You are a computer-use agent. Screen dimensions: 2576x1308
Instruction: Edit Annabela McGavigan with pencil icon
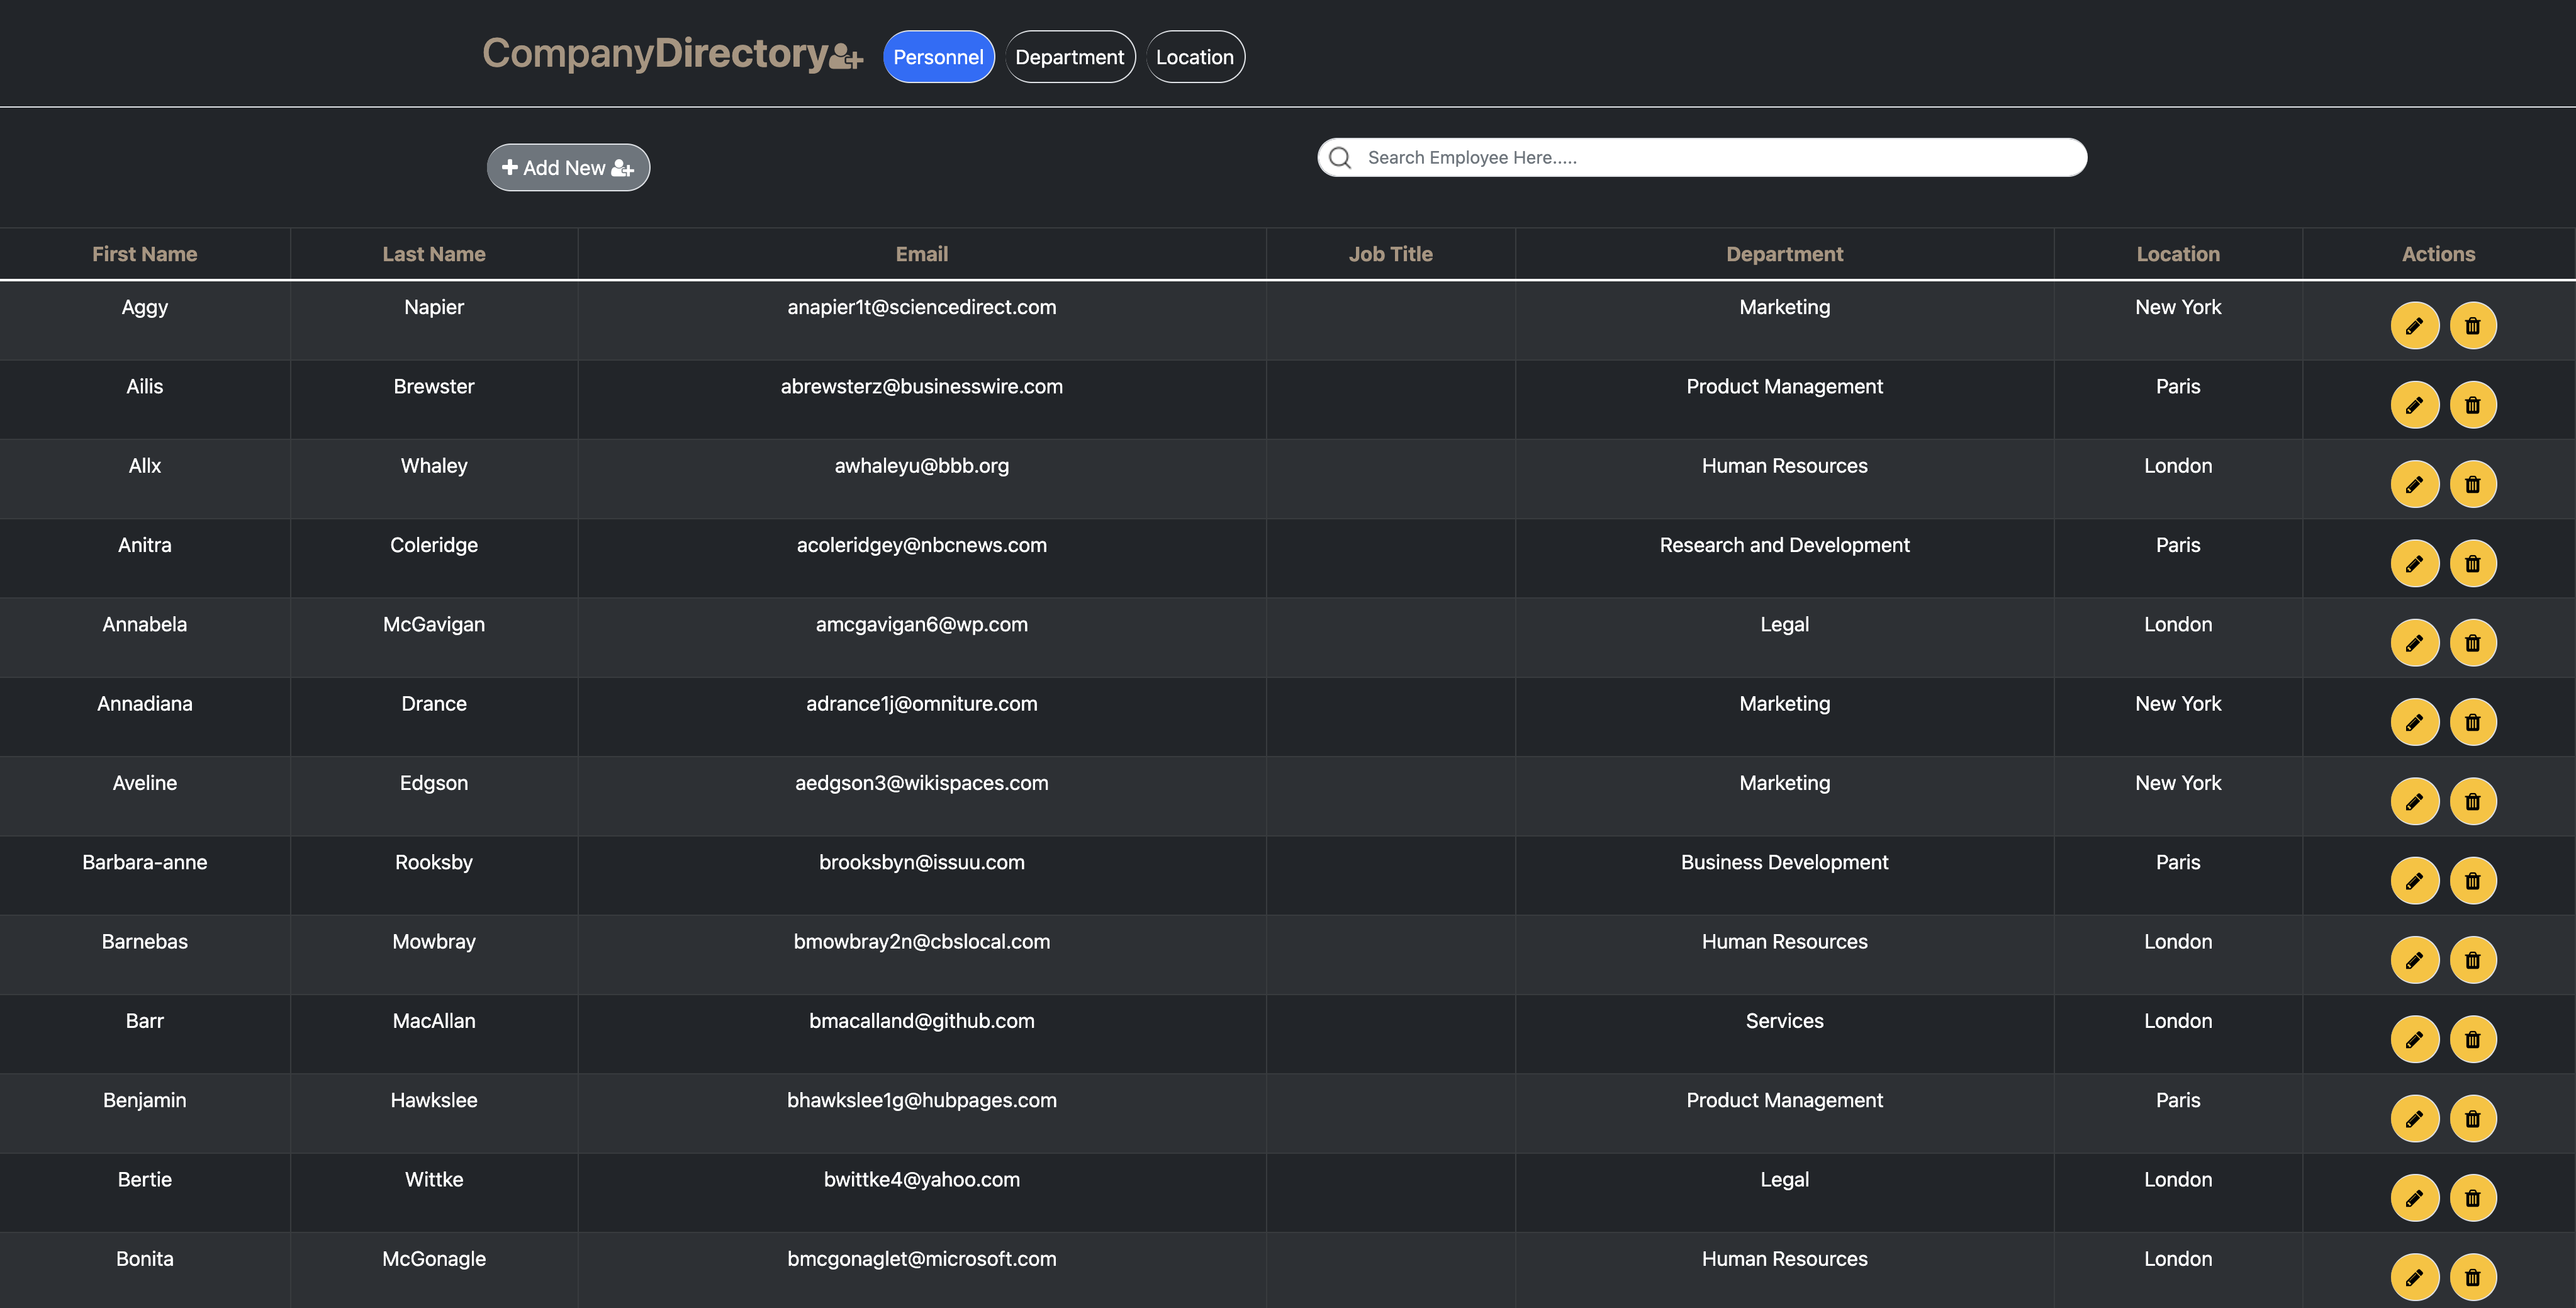pos(2414,643)
